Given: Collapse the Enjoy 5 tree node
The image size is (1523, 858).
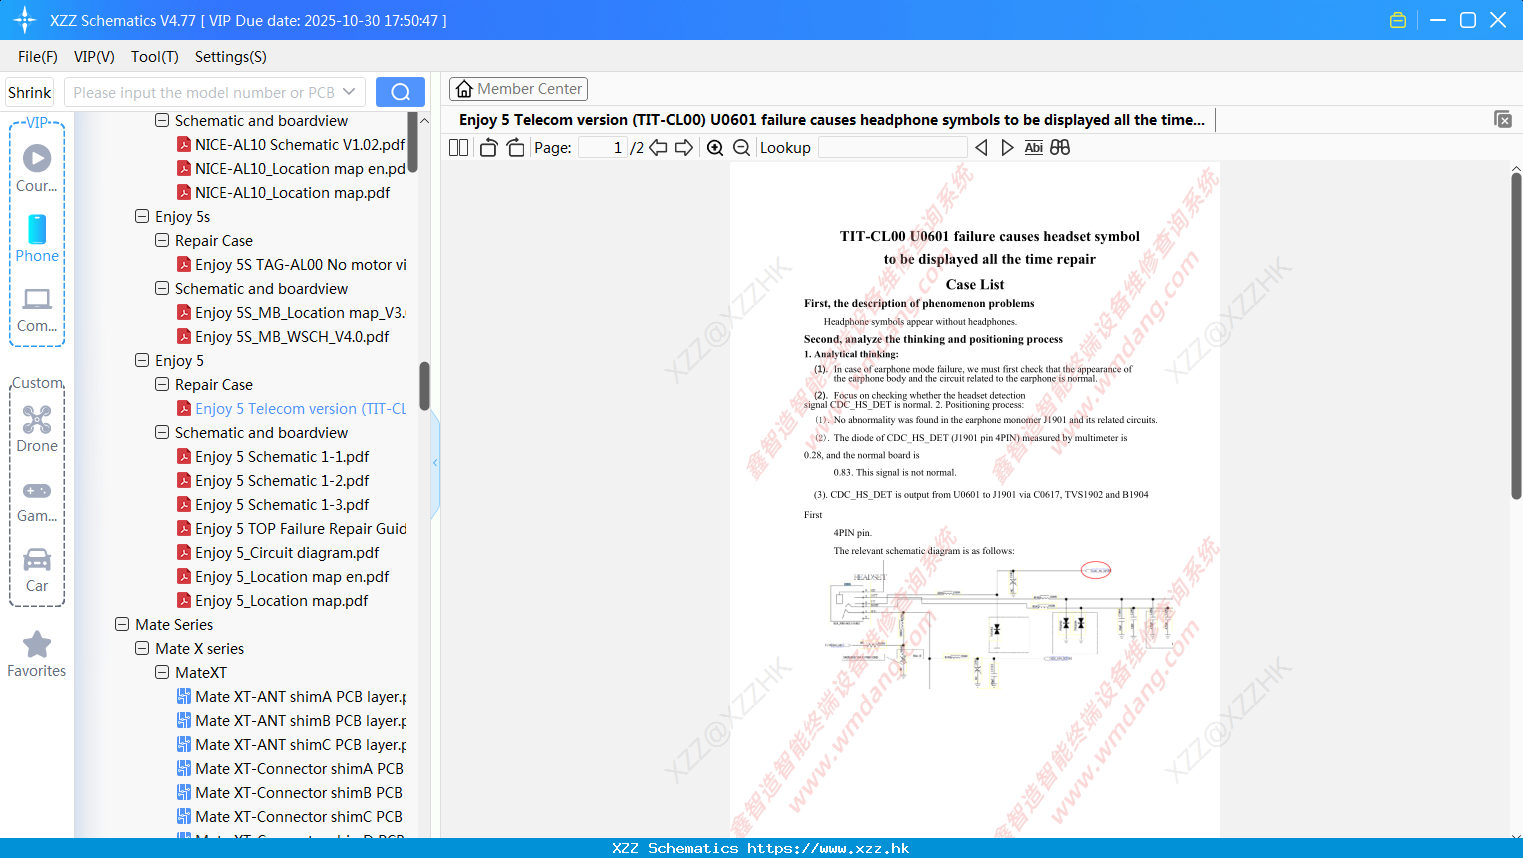Looking at the screenshot, I should point(142,360).
